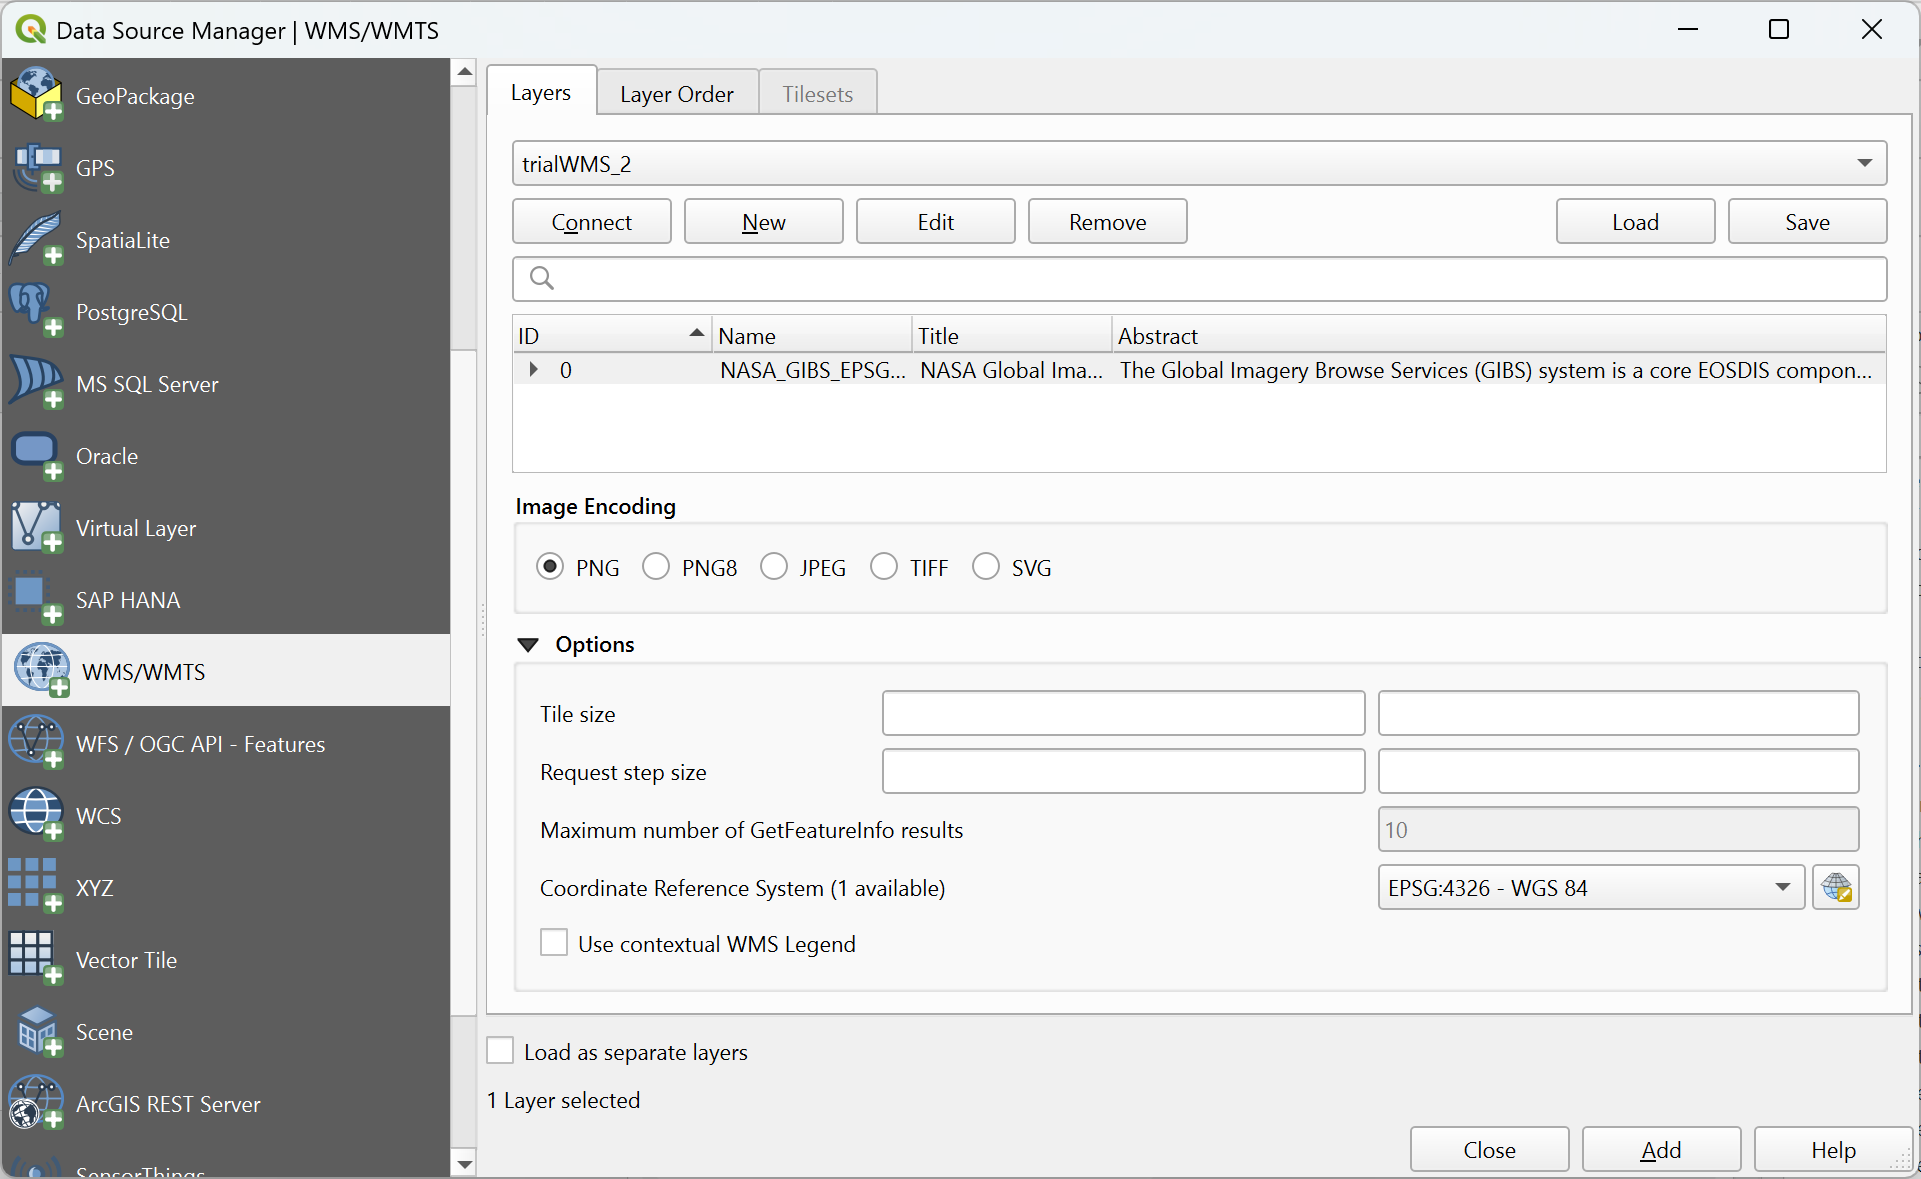The height and width of the screenshot is (1179, 1921).
Task: Minimize the Data Source Manager window
Action: (1688, 29)
